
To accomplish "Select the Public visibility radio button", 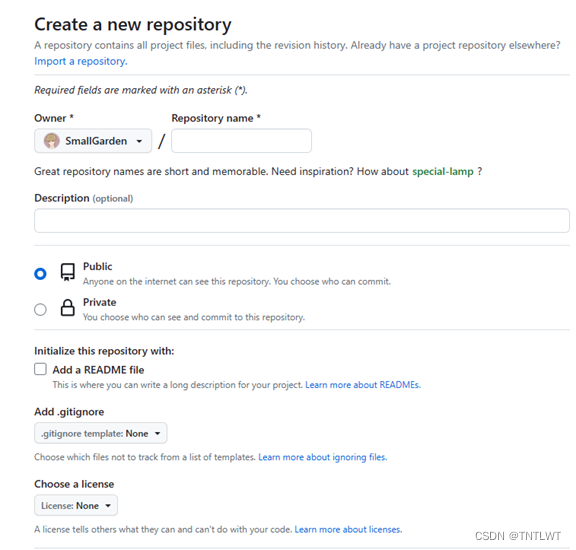I will coord(40,274).
